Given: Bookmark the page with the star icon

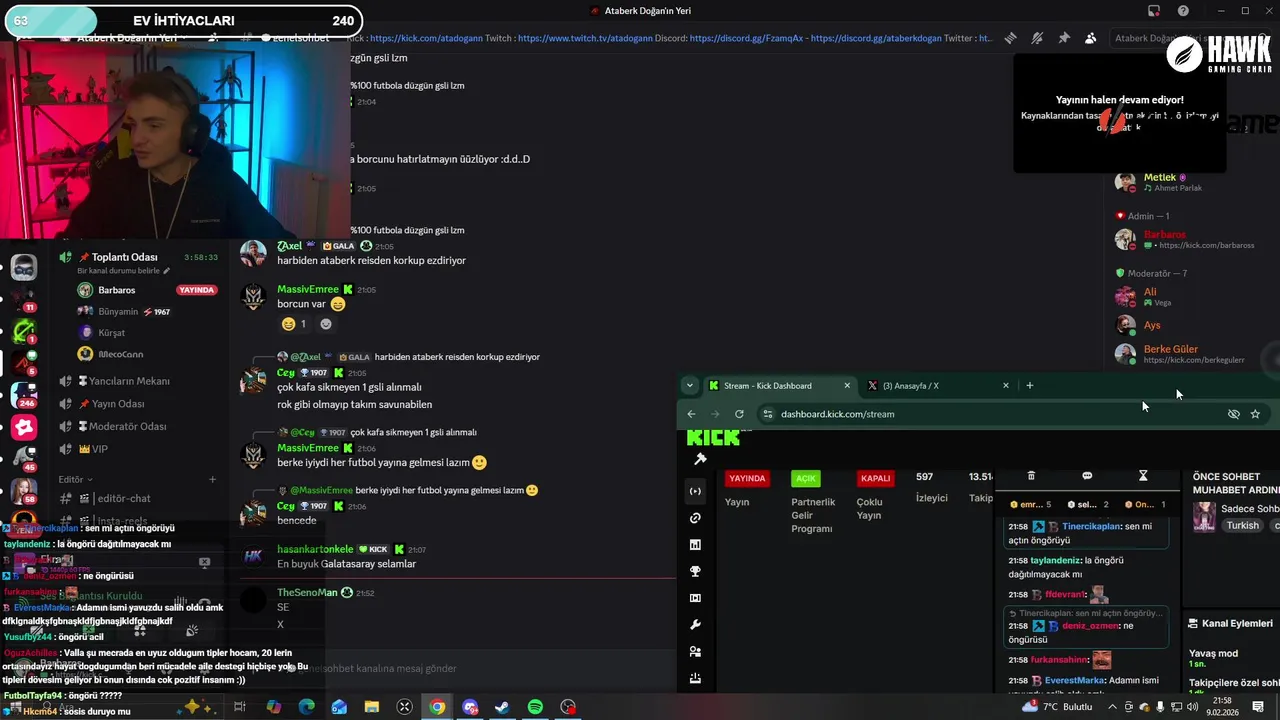Looking at the screenshot, I should click(1255, 414).
